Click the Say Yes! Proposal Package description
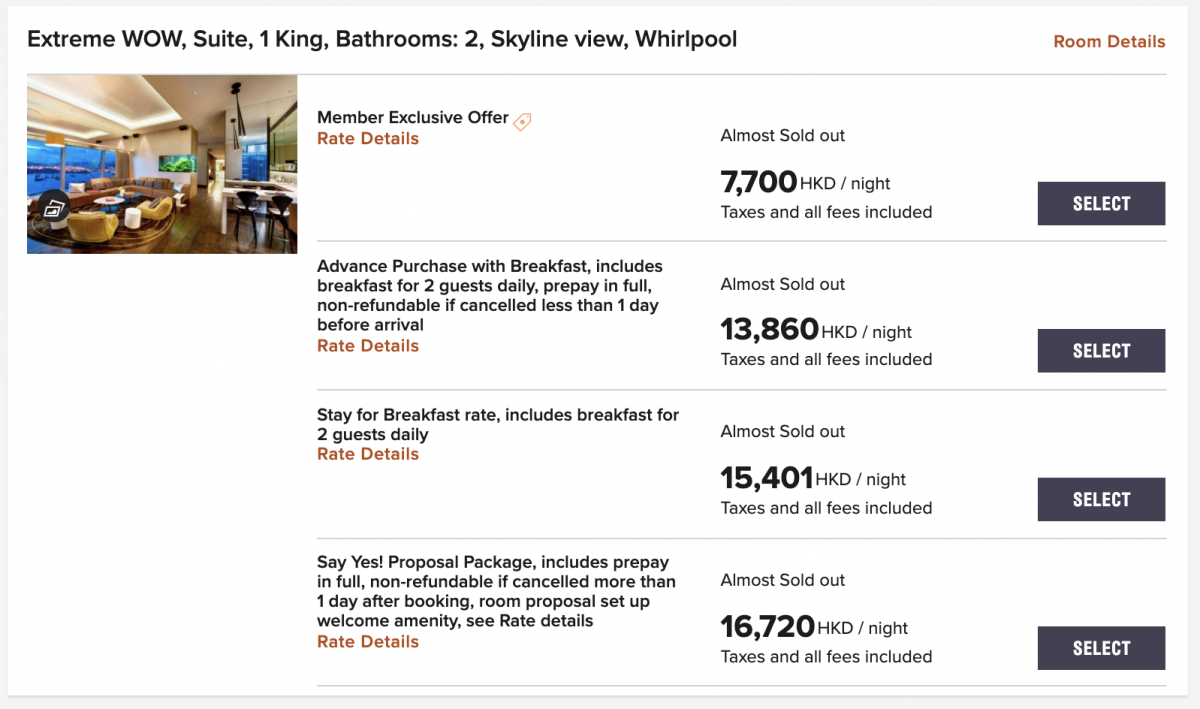This screenshot has height=709, width=1200. (x=496, y=592)
